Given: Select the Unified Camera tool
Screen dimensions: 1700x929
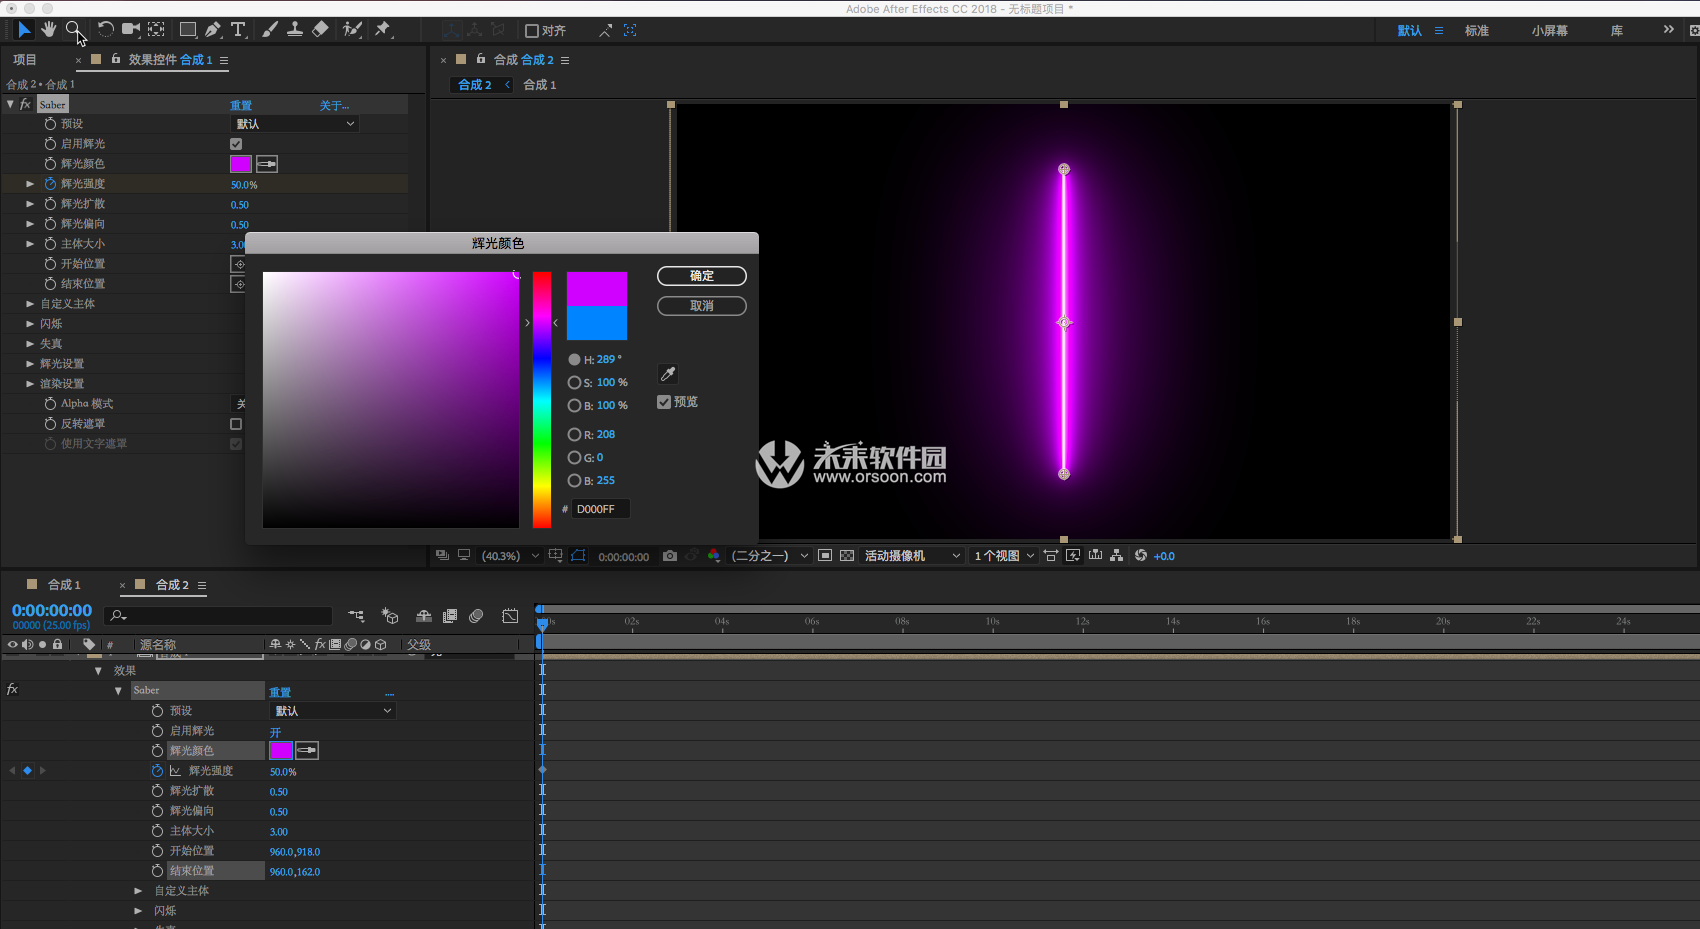Looking at the screenshot, I should point(131,30).
